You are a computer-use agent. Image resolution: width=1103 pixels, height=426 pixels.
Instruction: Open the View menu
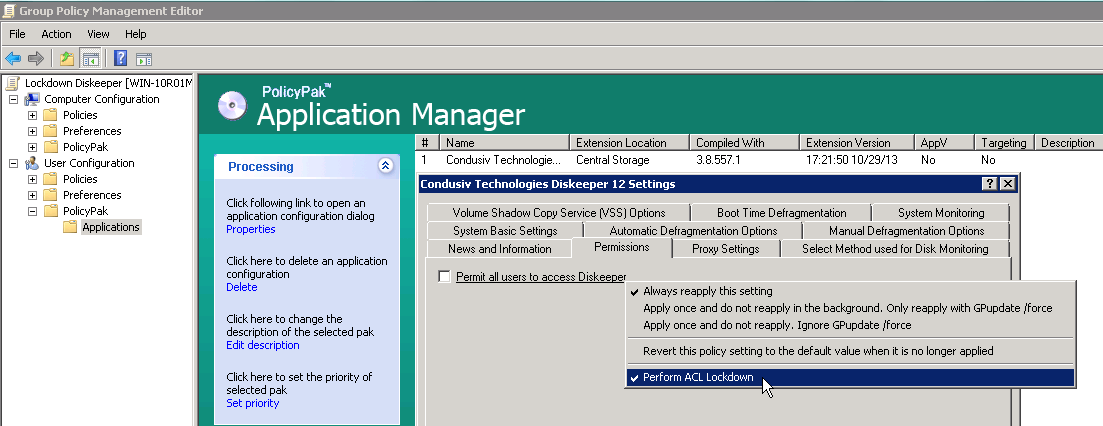(x=98, y=34)
